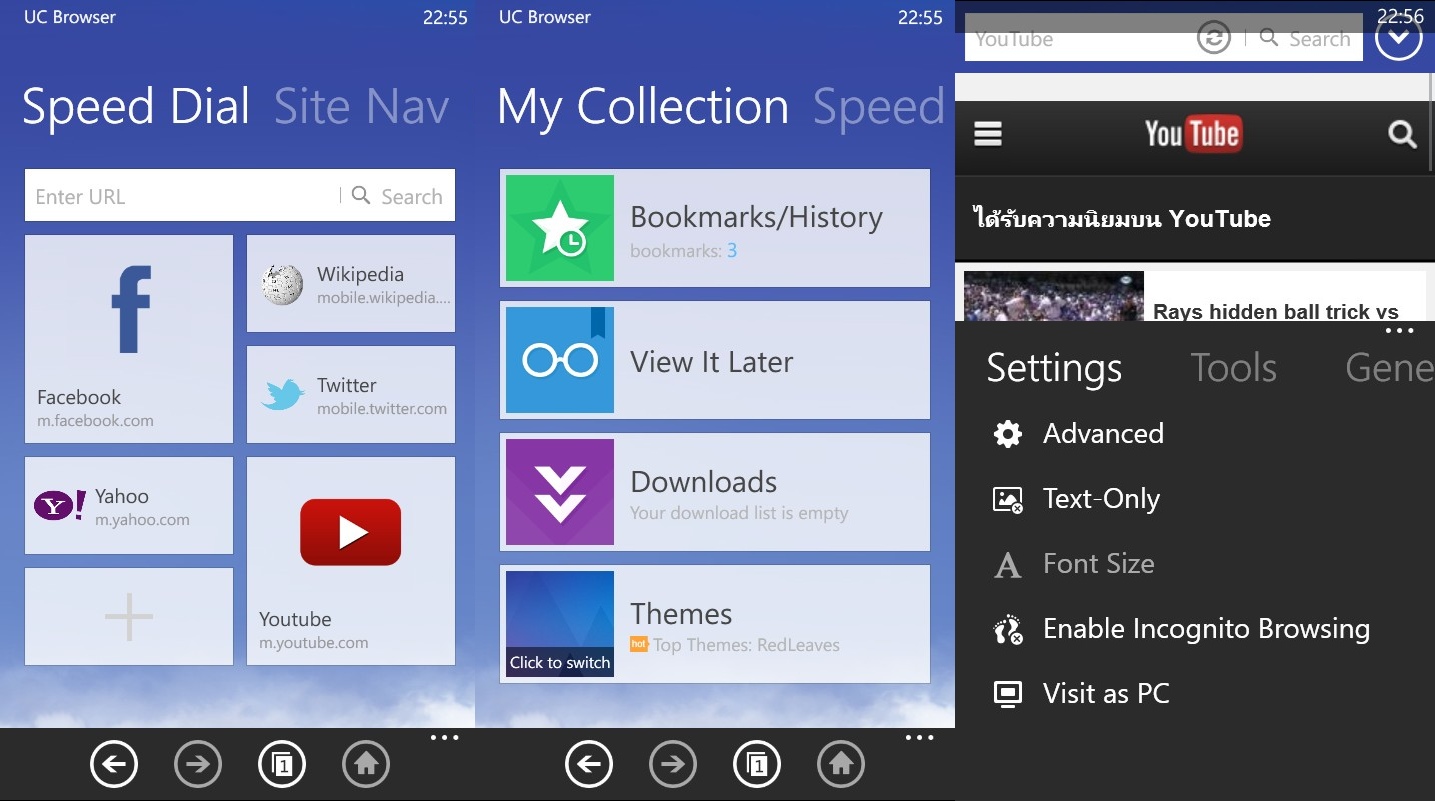Open the Rays hidden ball trick video
Image resolution: width=1435 pixels, height=801 pixels.
[1195, 296]
